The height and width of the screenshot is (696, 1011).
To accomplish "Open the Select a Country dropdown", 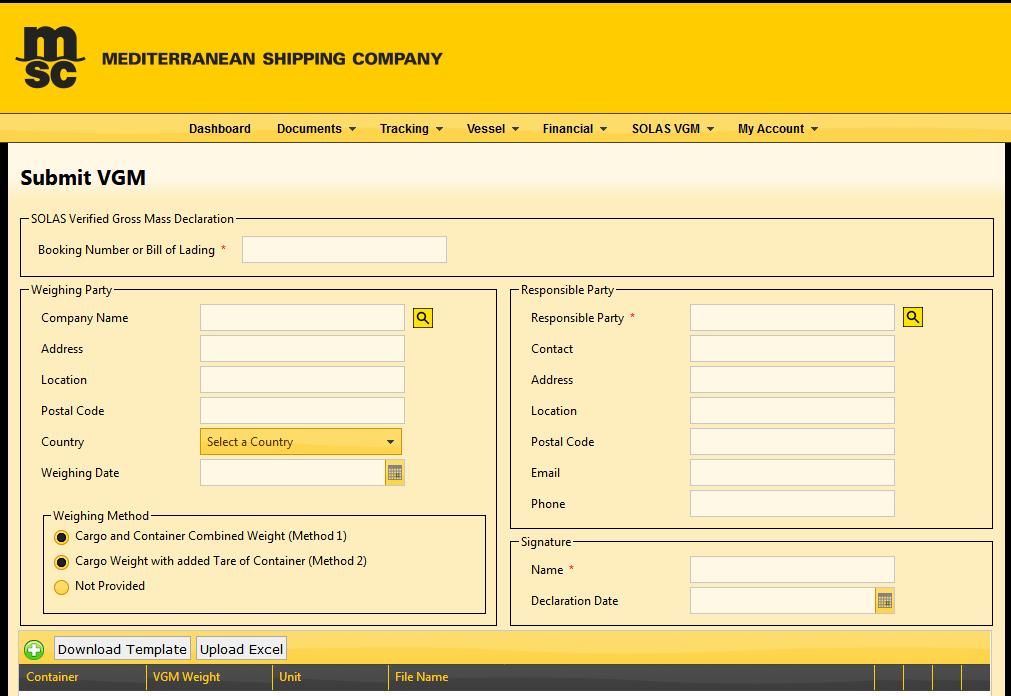I will 300,442.
